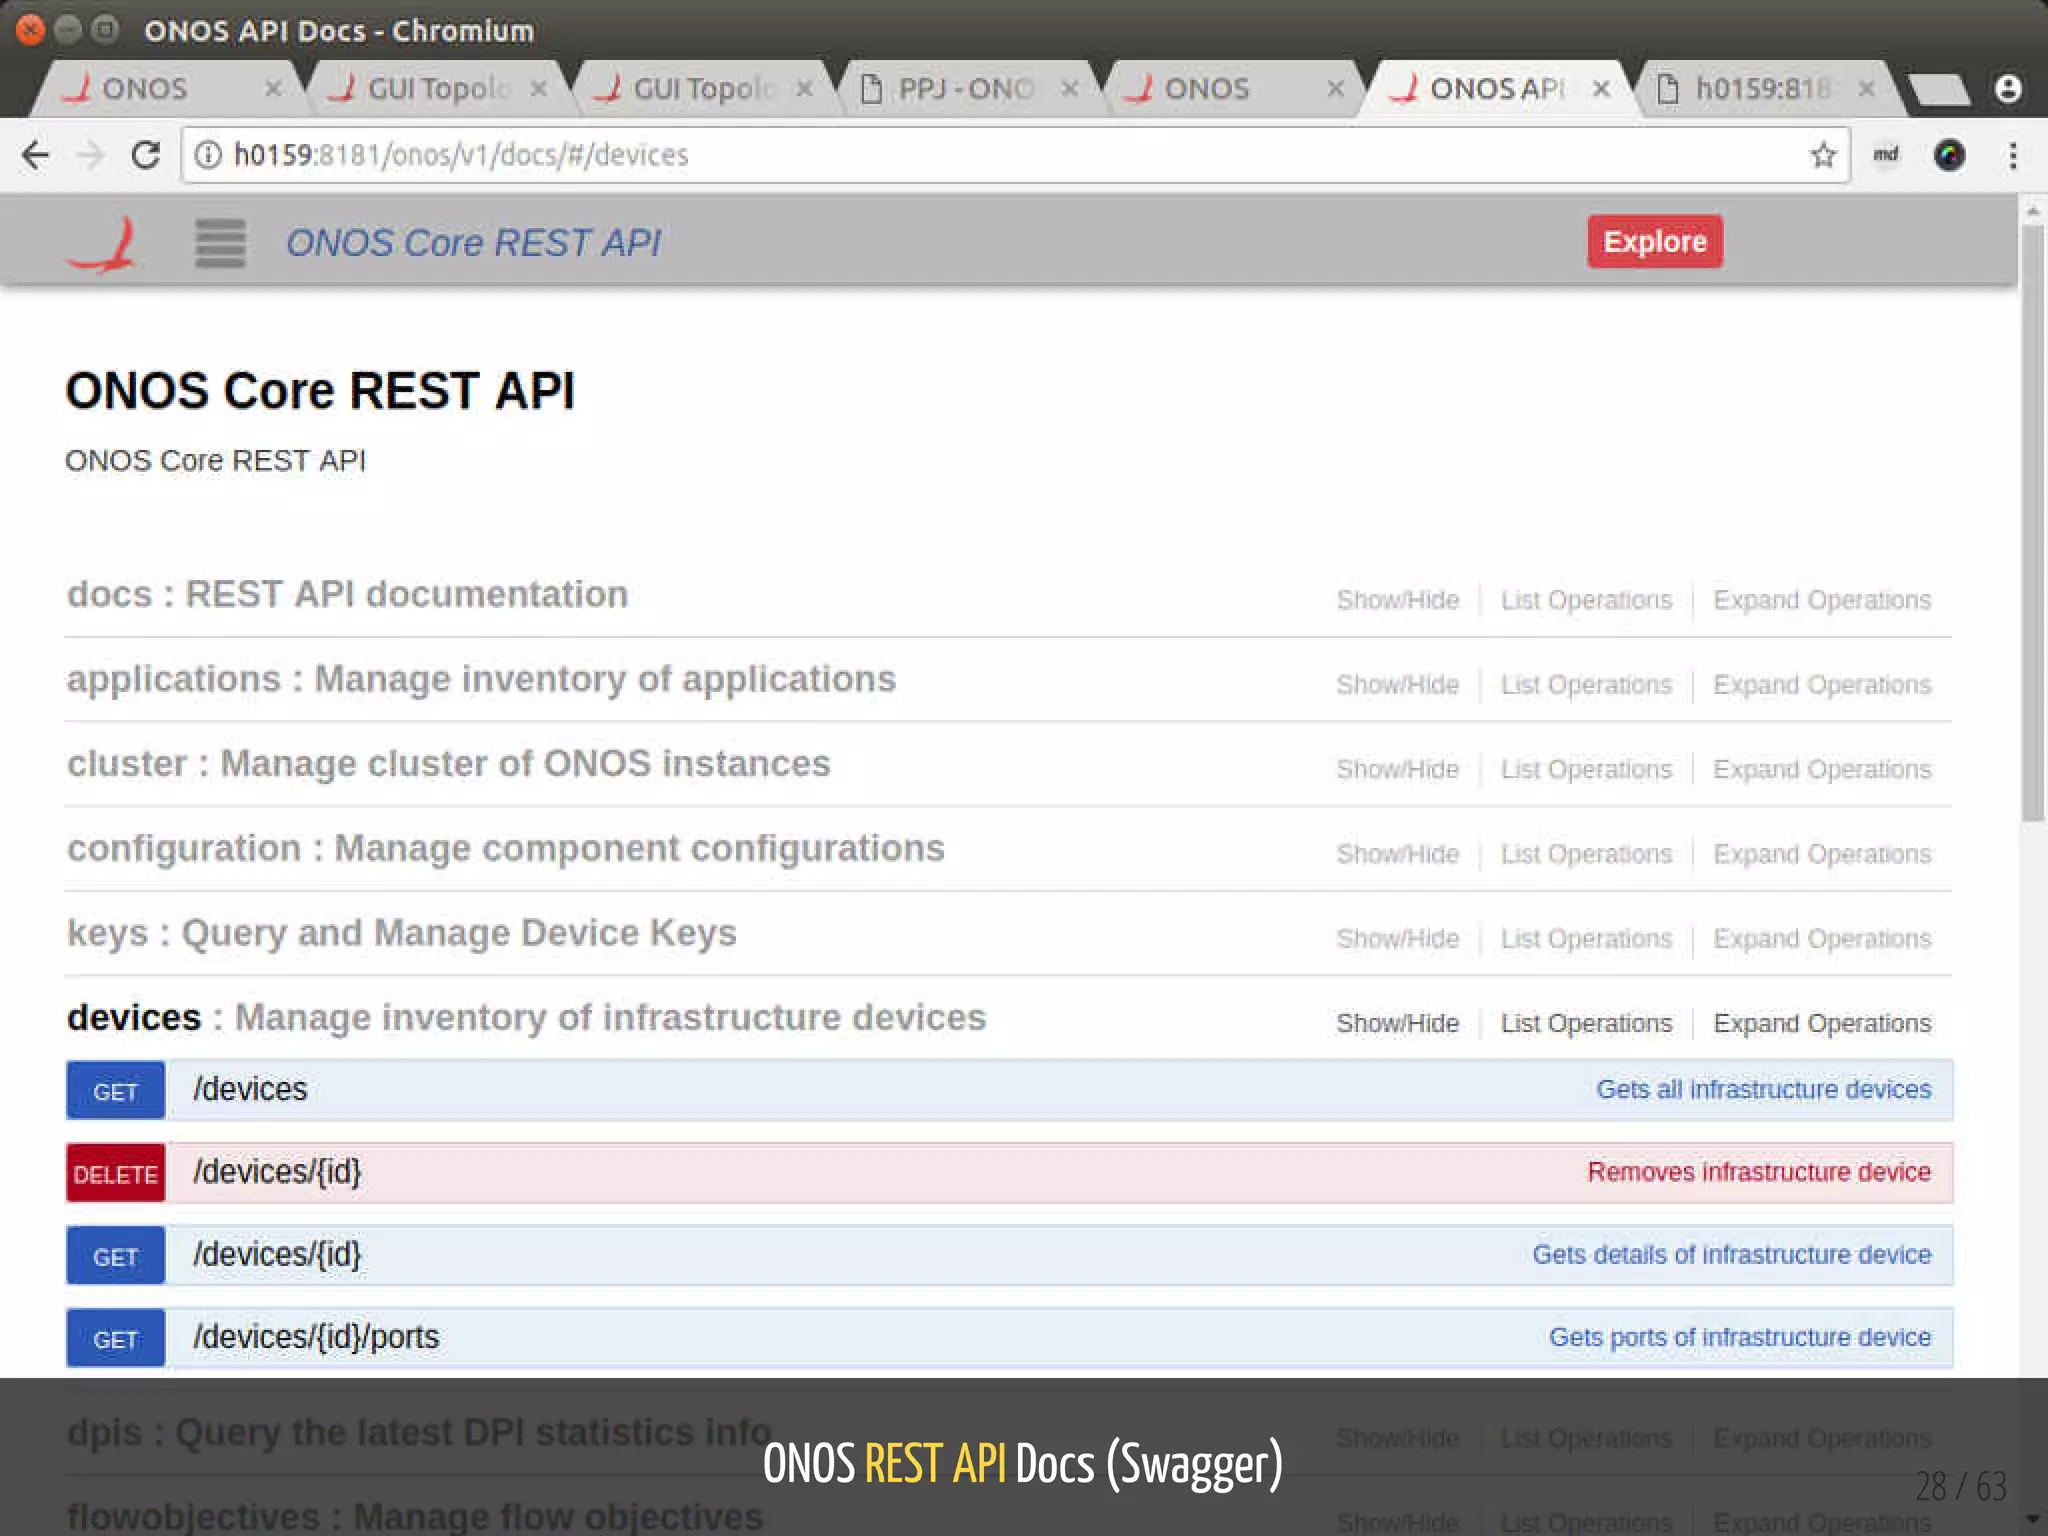Click the browser forward arrow

(91, 155)
